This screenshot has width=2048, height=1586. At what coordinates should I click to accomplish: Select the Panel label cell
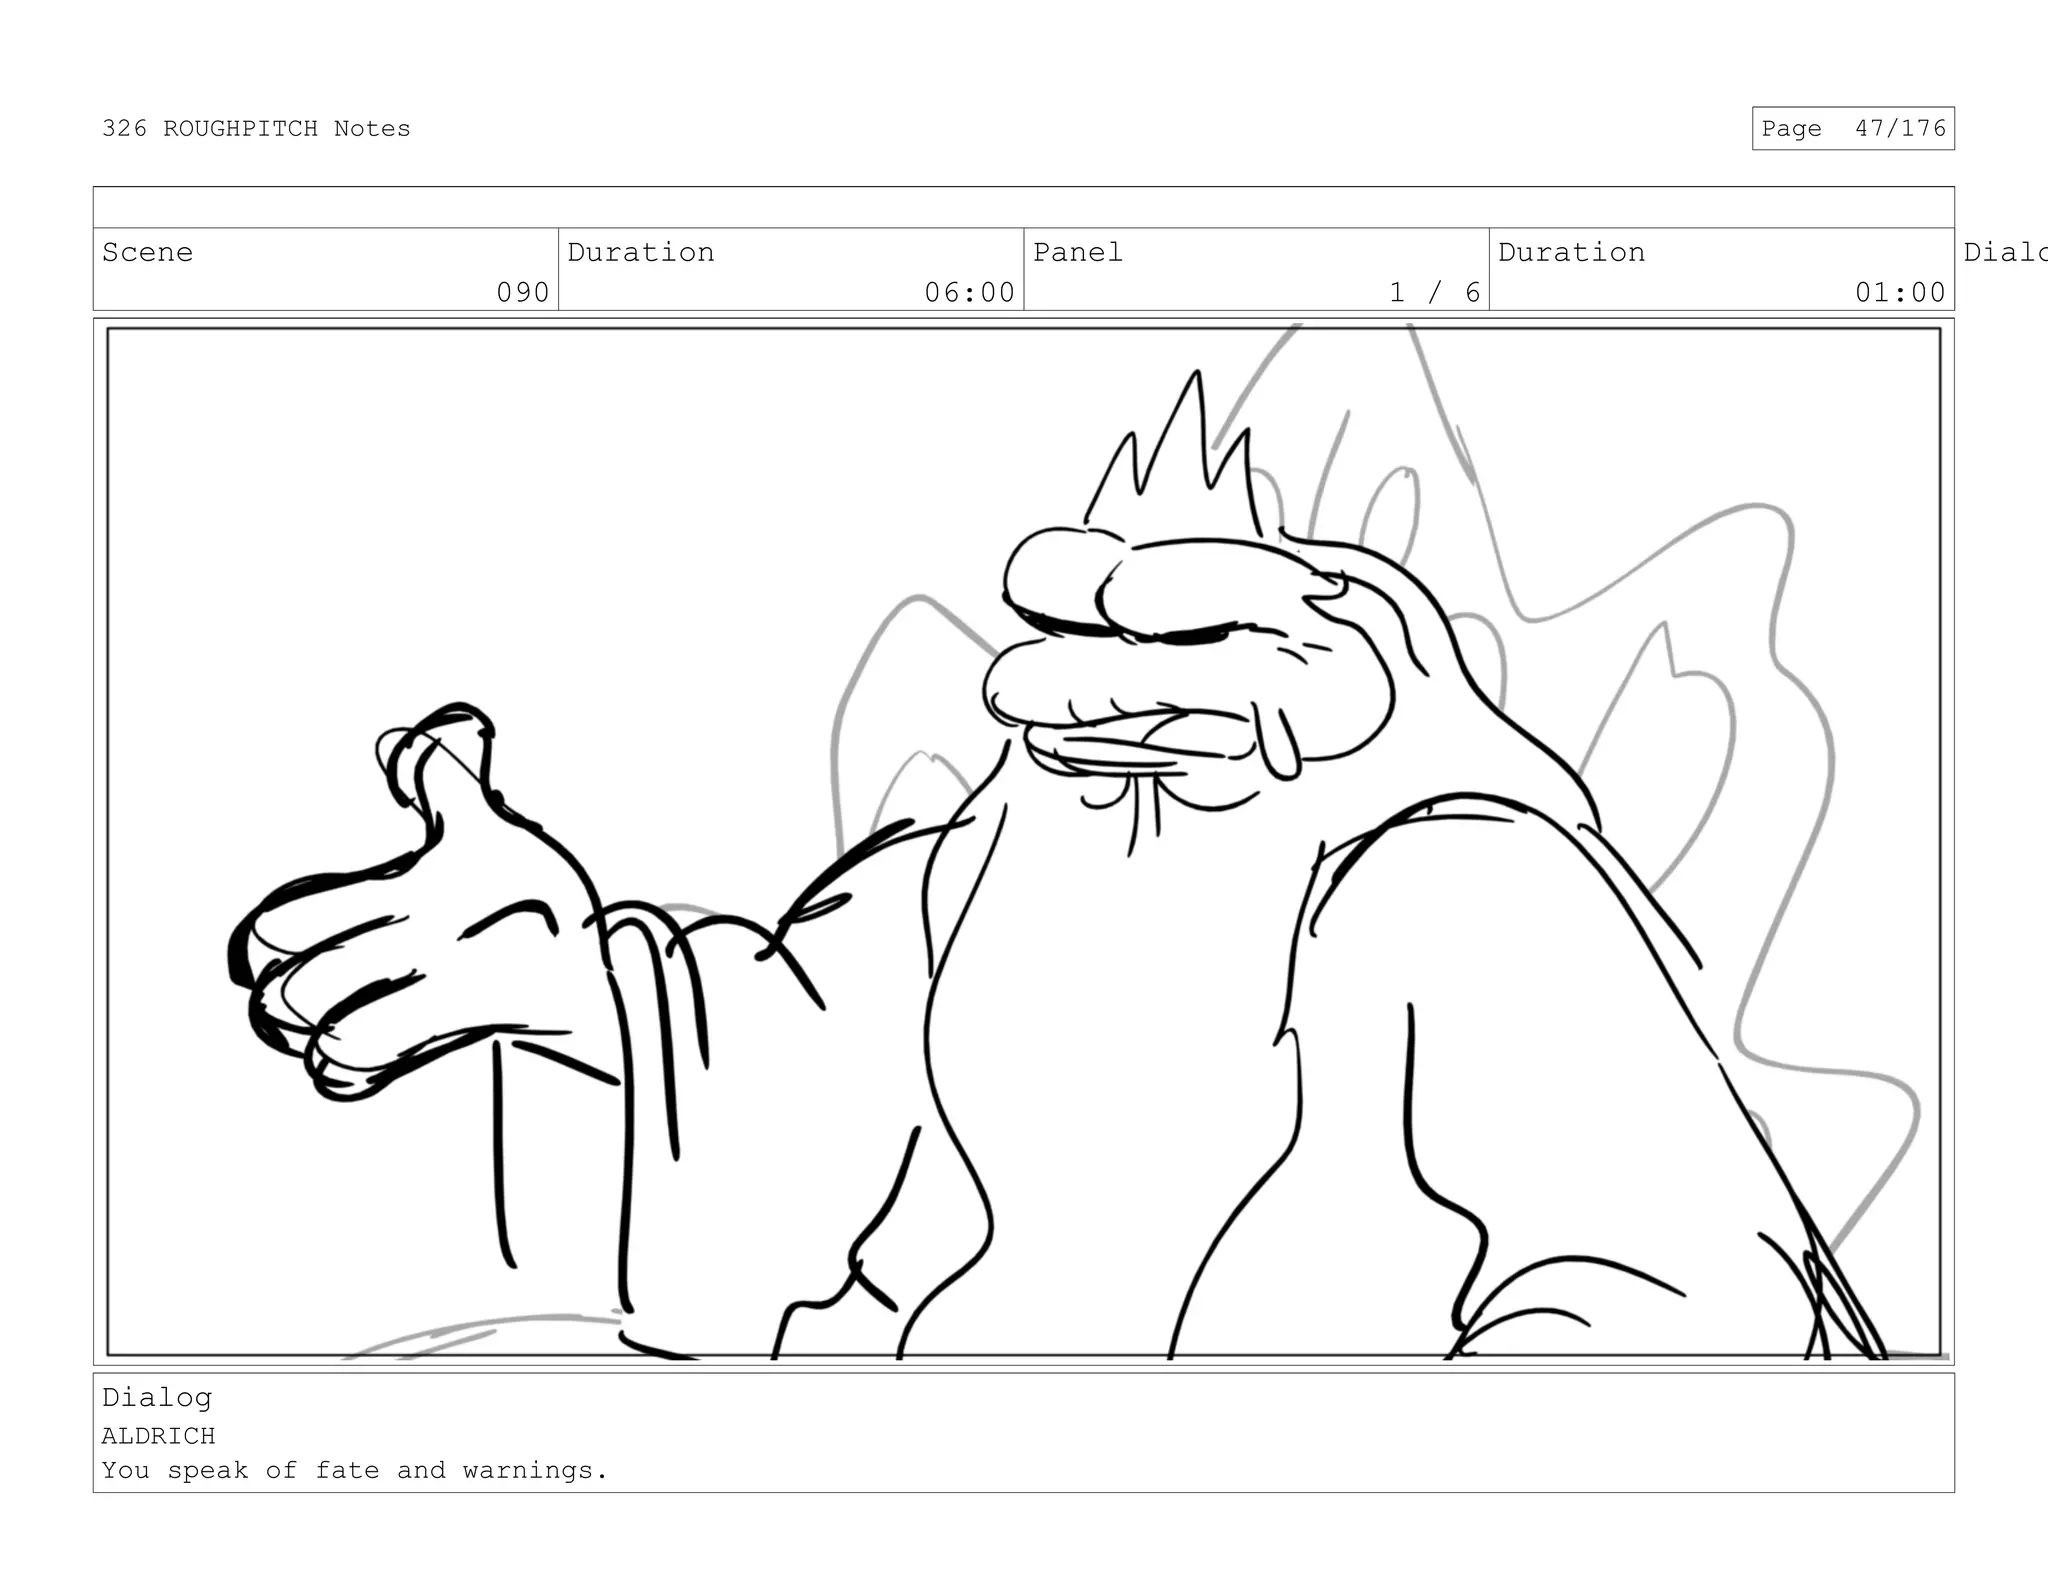click(x=1078, y=252)
